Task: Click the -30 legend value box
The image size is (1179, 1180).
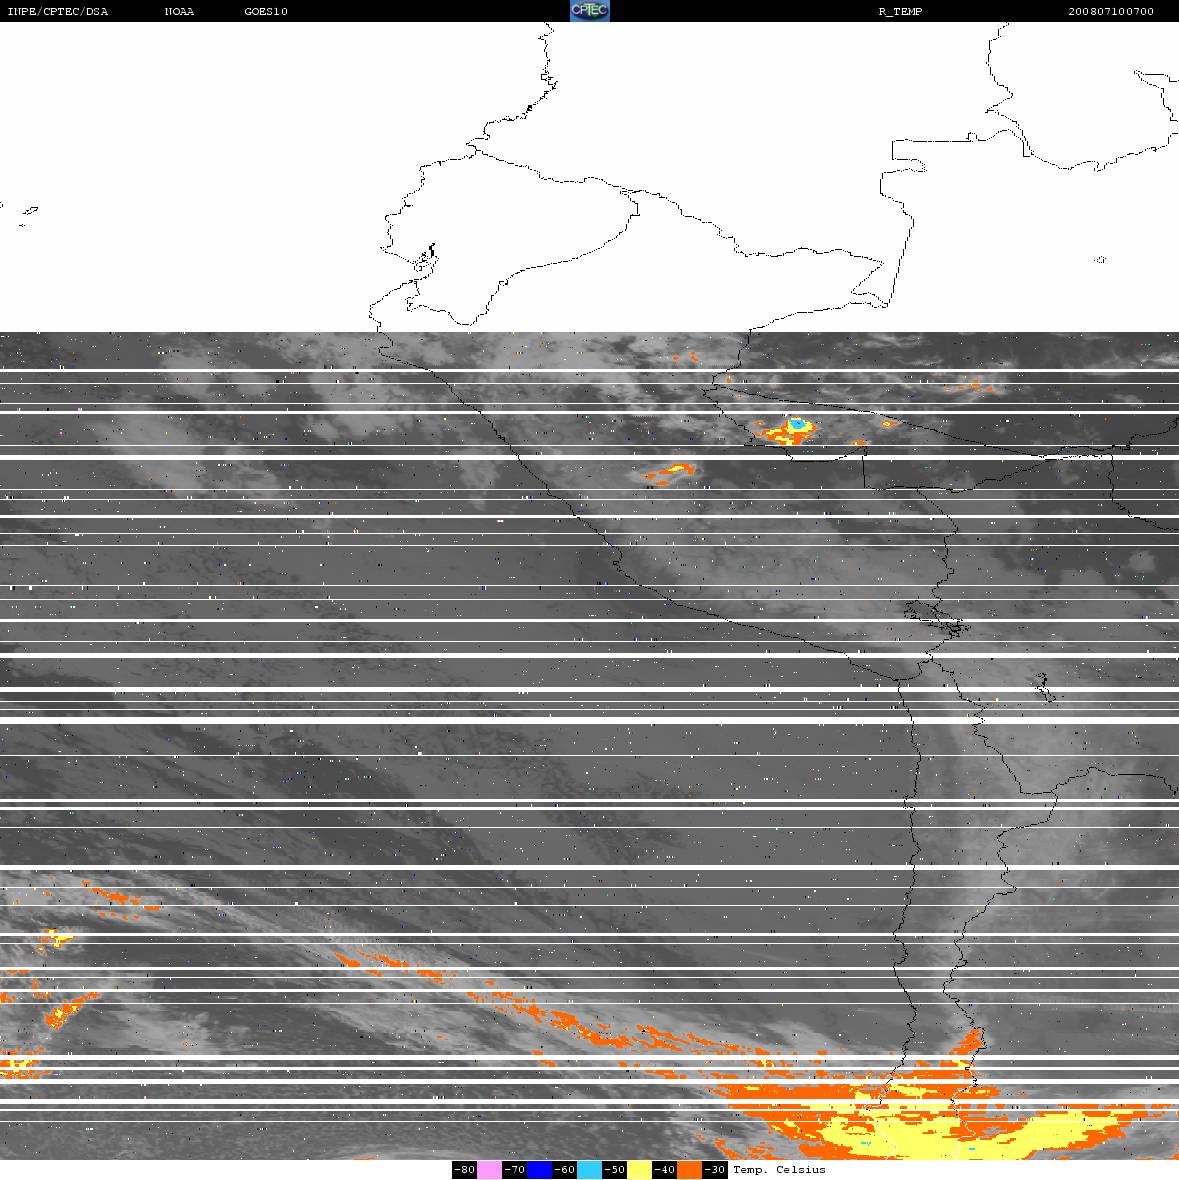Action: pos(714,1170)
